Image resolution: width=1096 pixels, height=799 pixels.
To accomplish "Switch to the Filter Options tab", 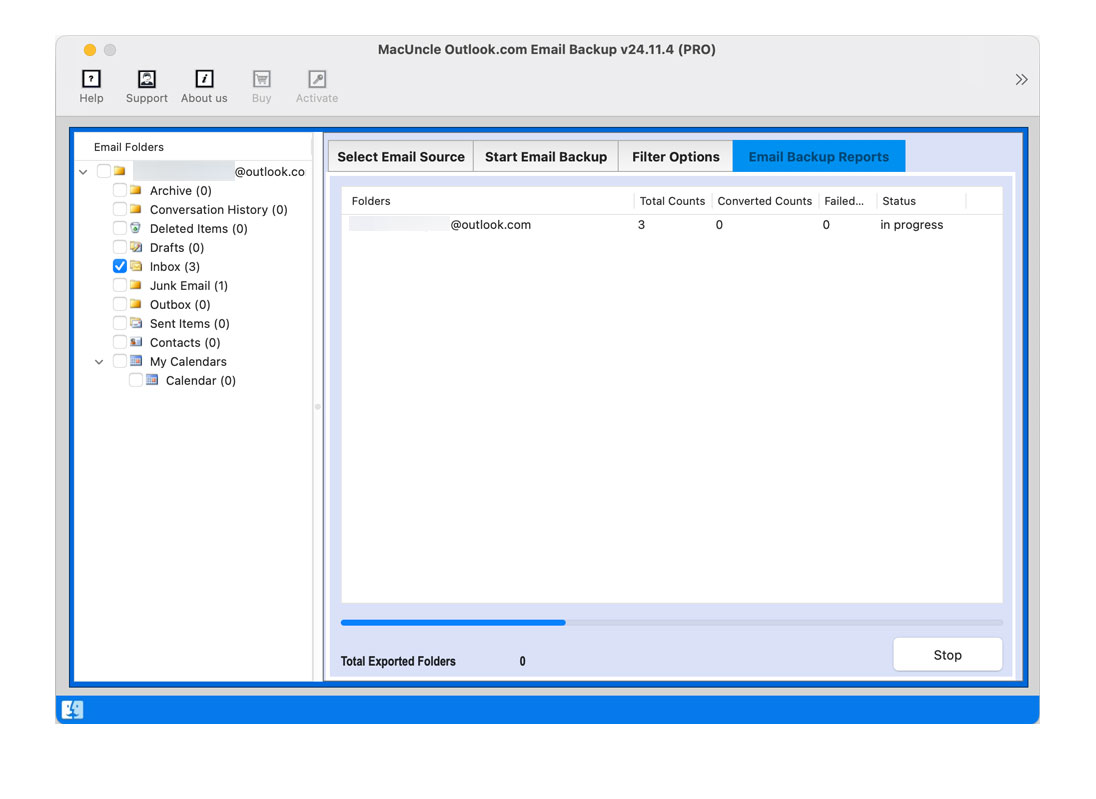I will pyautogui.click(x=675, y=156).
